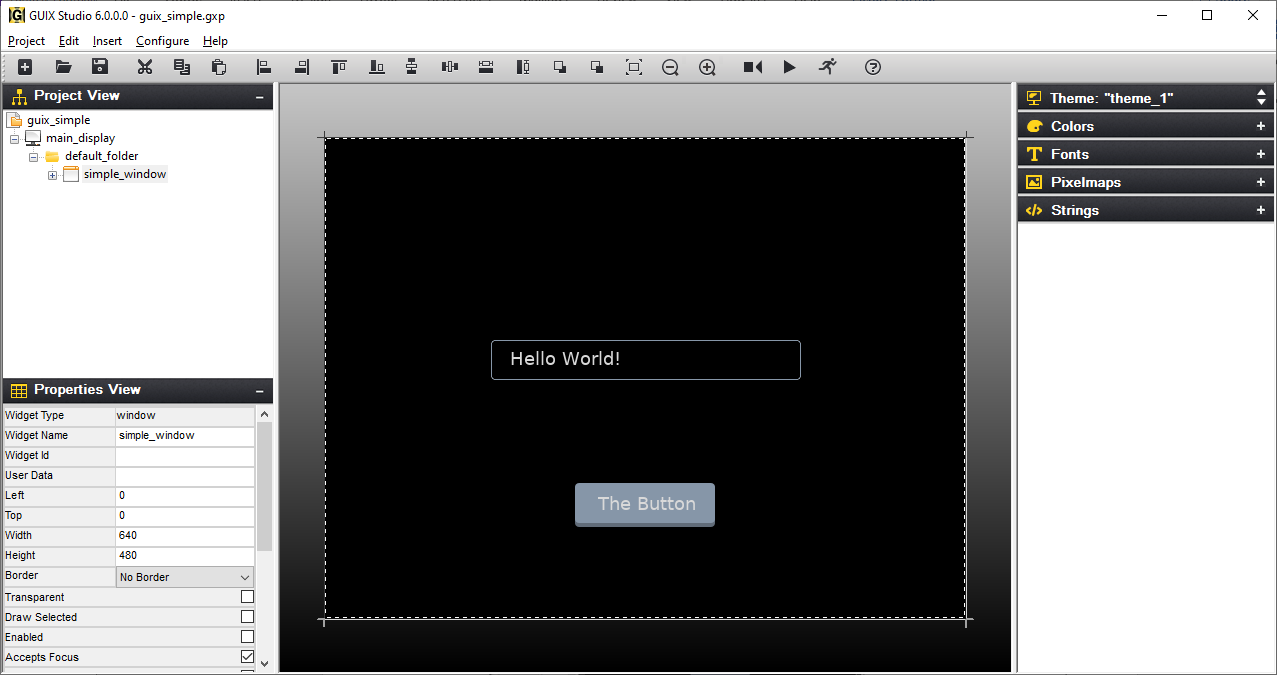Expand the simple_window tree node
The height and width of the screenshot is (675, 1277).
point(52,174)
